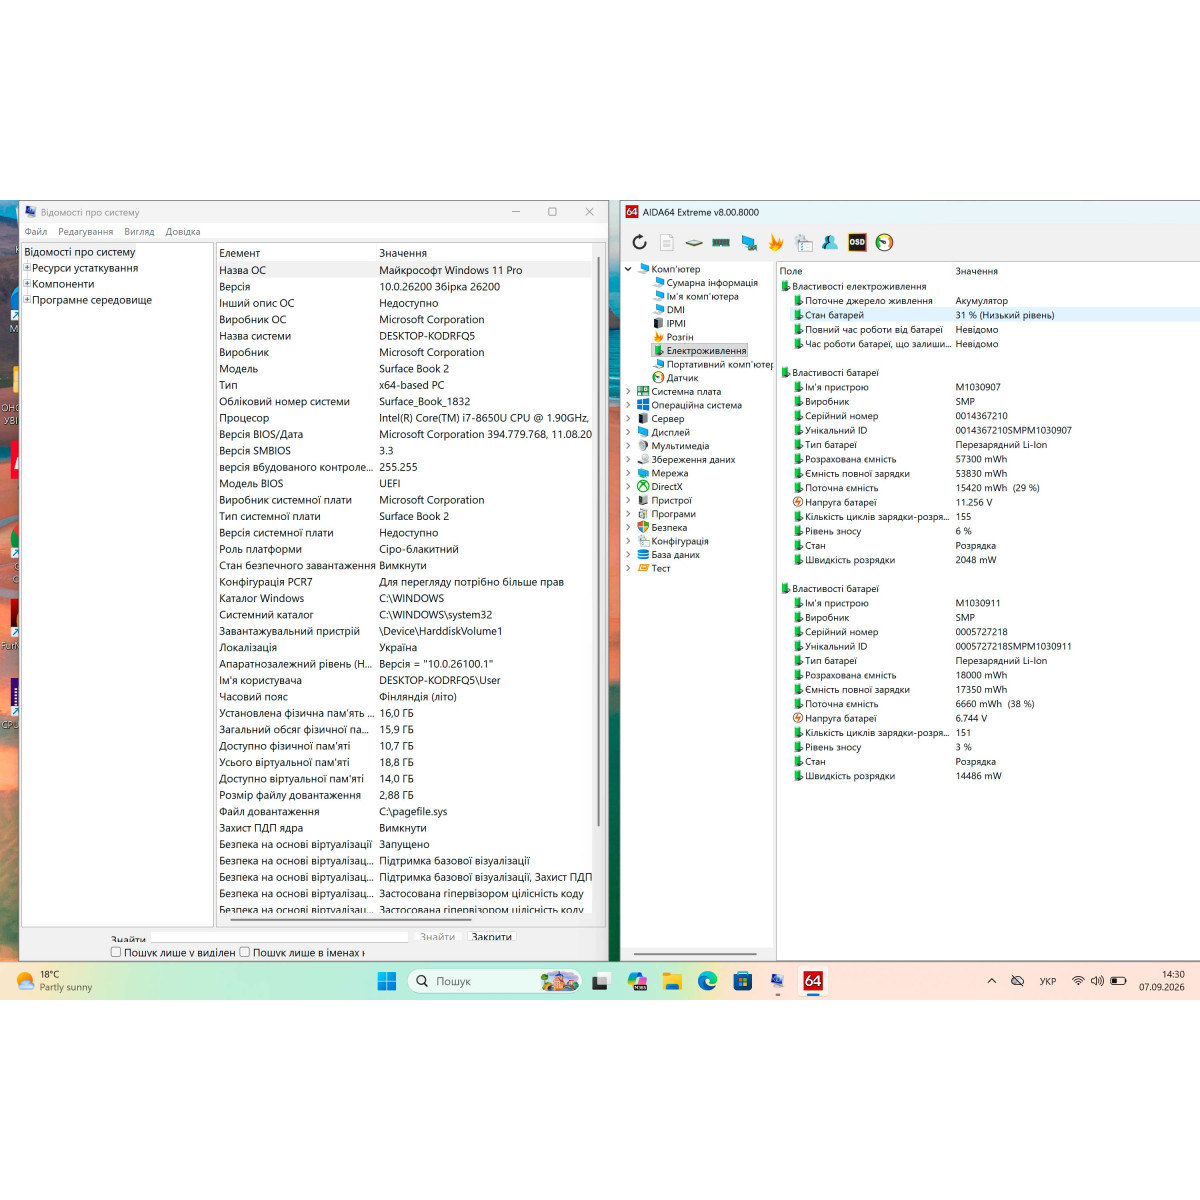Image resolution: width=1200 pixels, height=1200 pixels.
Task: Click the Знайти search input field
Action: pyautogui.click(x=279, y=937)
